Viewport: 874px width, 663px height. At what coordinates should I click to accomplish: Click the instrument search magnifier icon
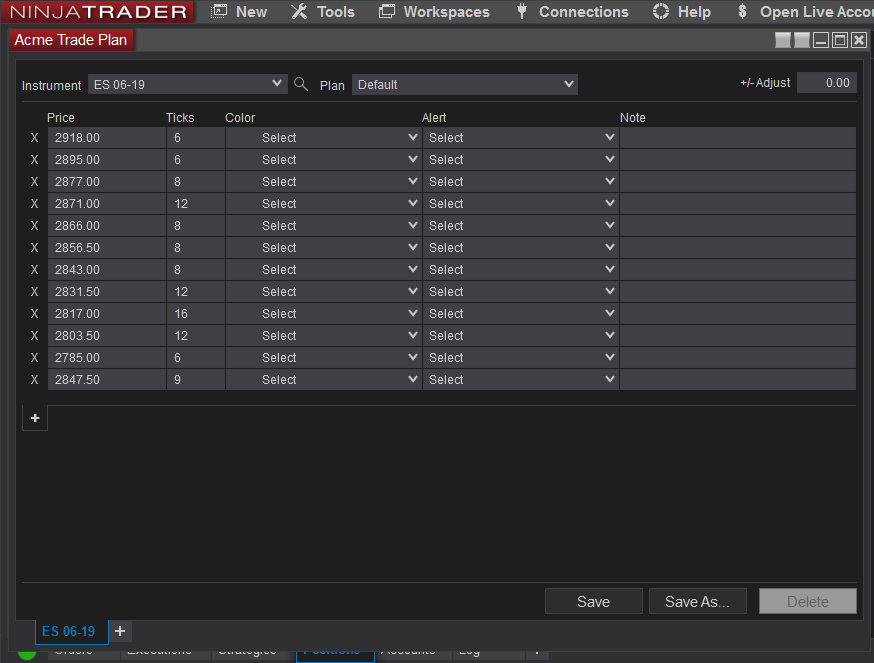coord(300,84)
